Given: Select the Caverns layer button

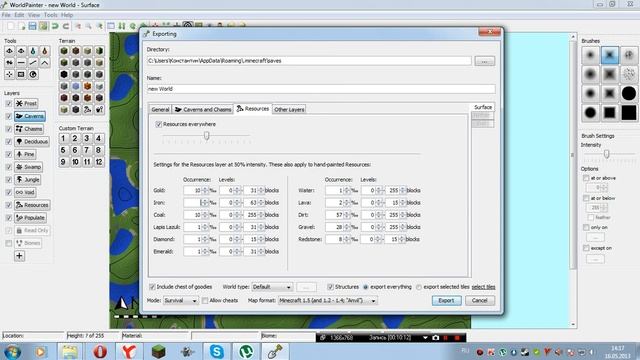Looking at the screenshot, I should pyautogui.click(x=30, y=116).
